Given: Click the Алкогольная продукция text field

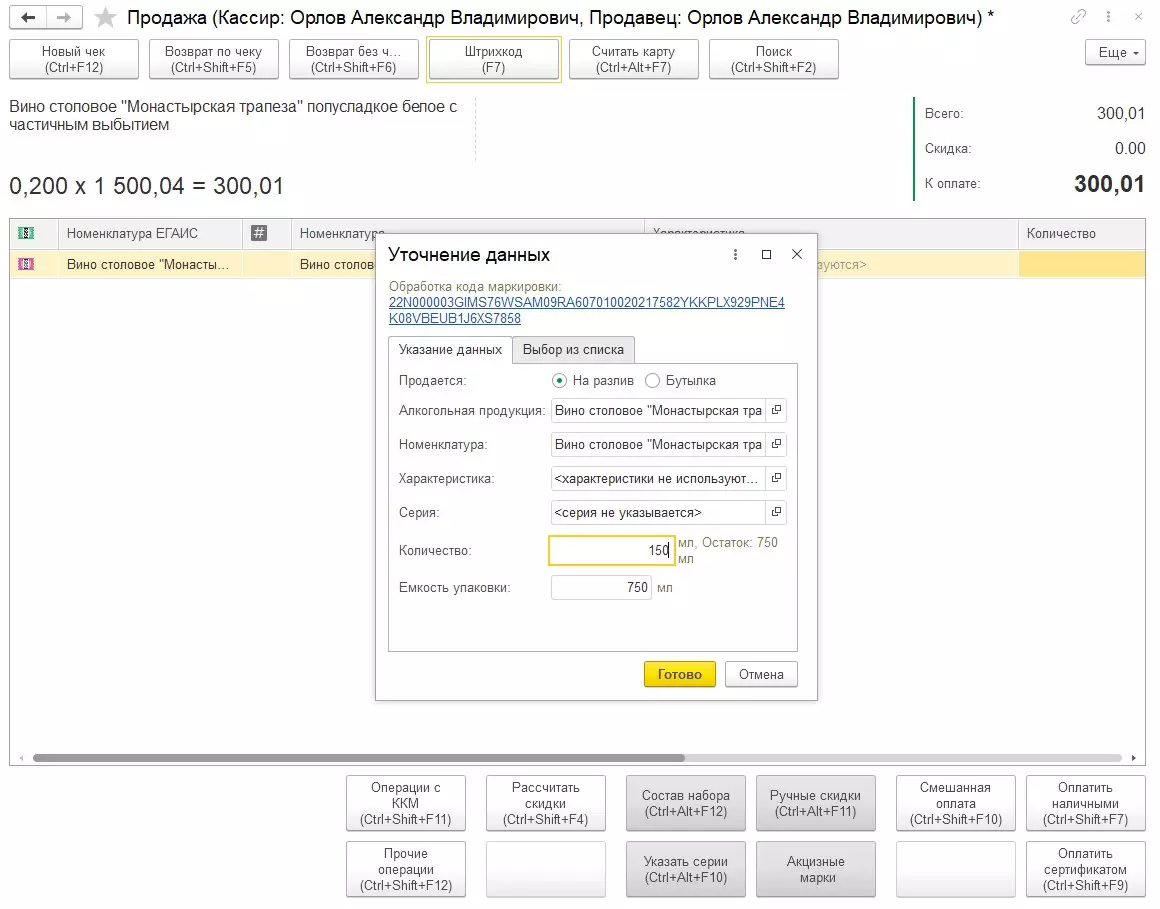Looking at the screenshot, I should pos(658,410).
